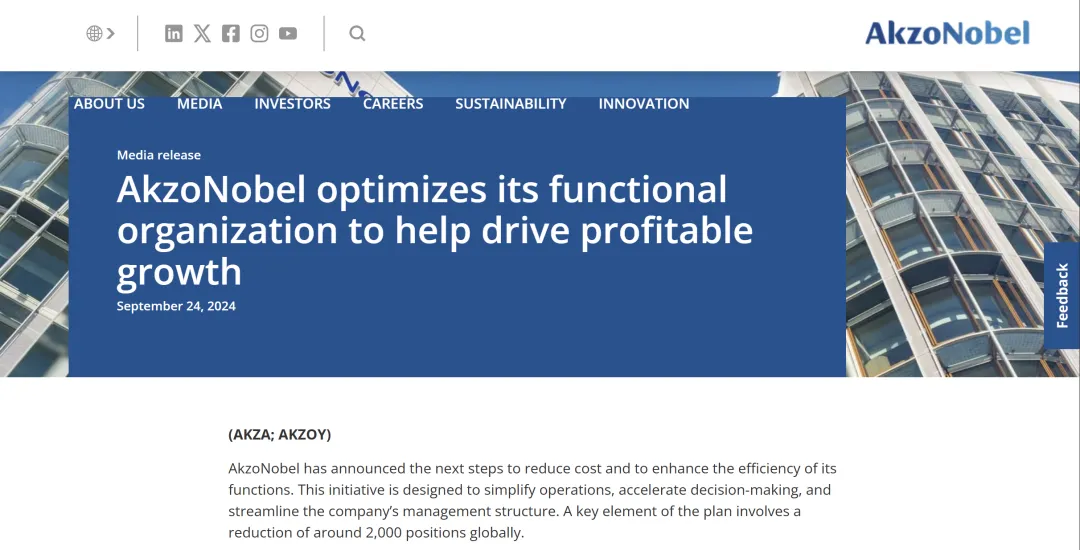
Task: Click the building photo on right
Action: 962,224
